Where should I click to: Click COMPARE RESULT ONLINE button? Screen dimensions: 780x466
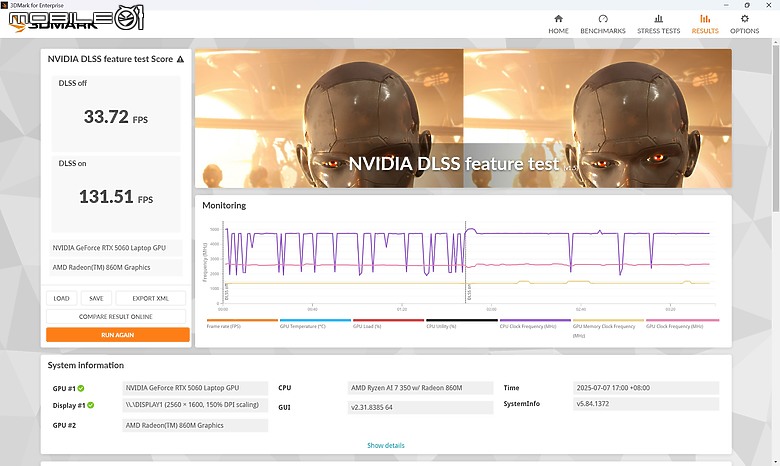116,316
